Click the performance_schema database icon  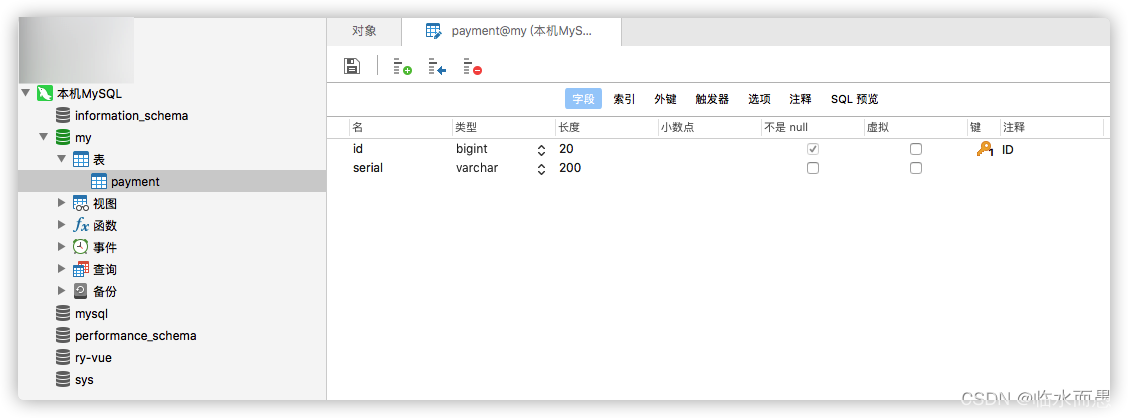click(x=63, y=336)
